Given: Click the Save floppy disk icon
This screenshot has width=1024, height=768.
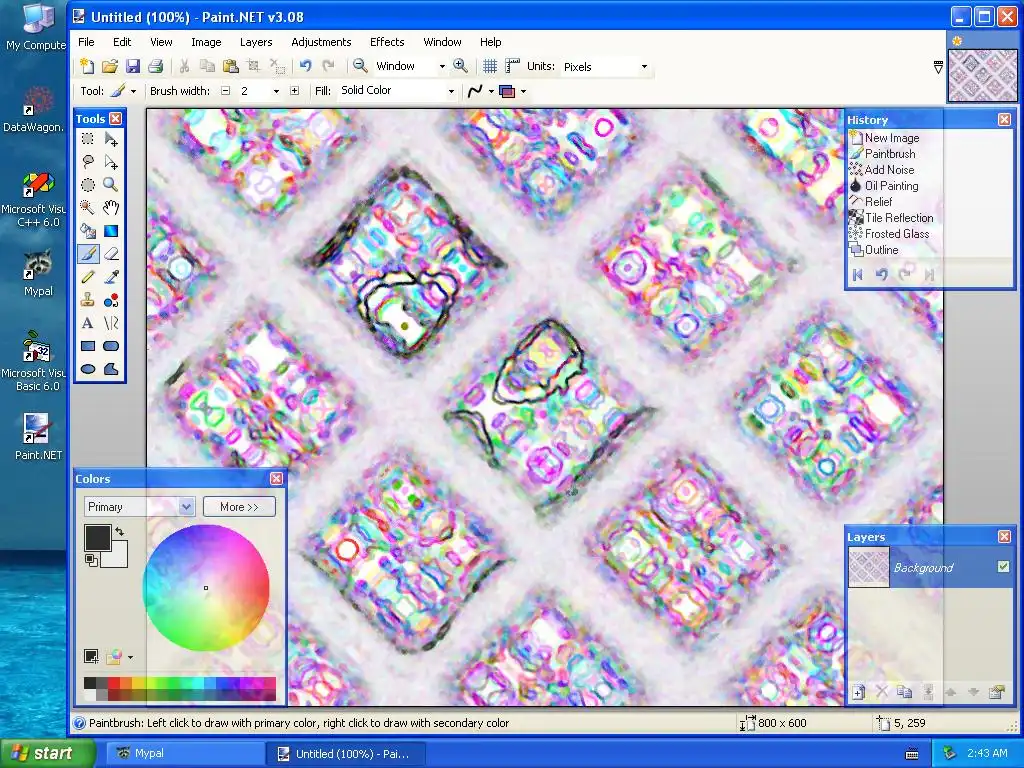Looking at the screenshot, I should coord(133,66).
